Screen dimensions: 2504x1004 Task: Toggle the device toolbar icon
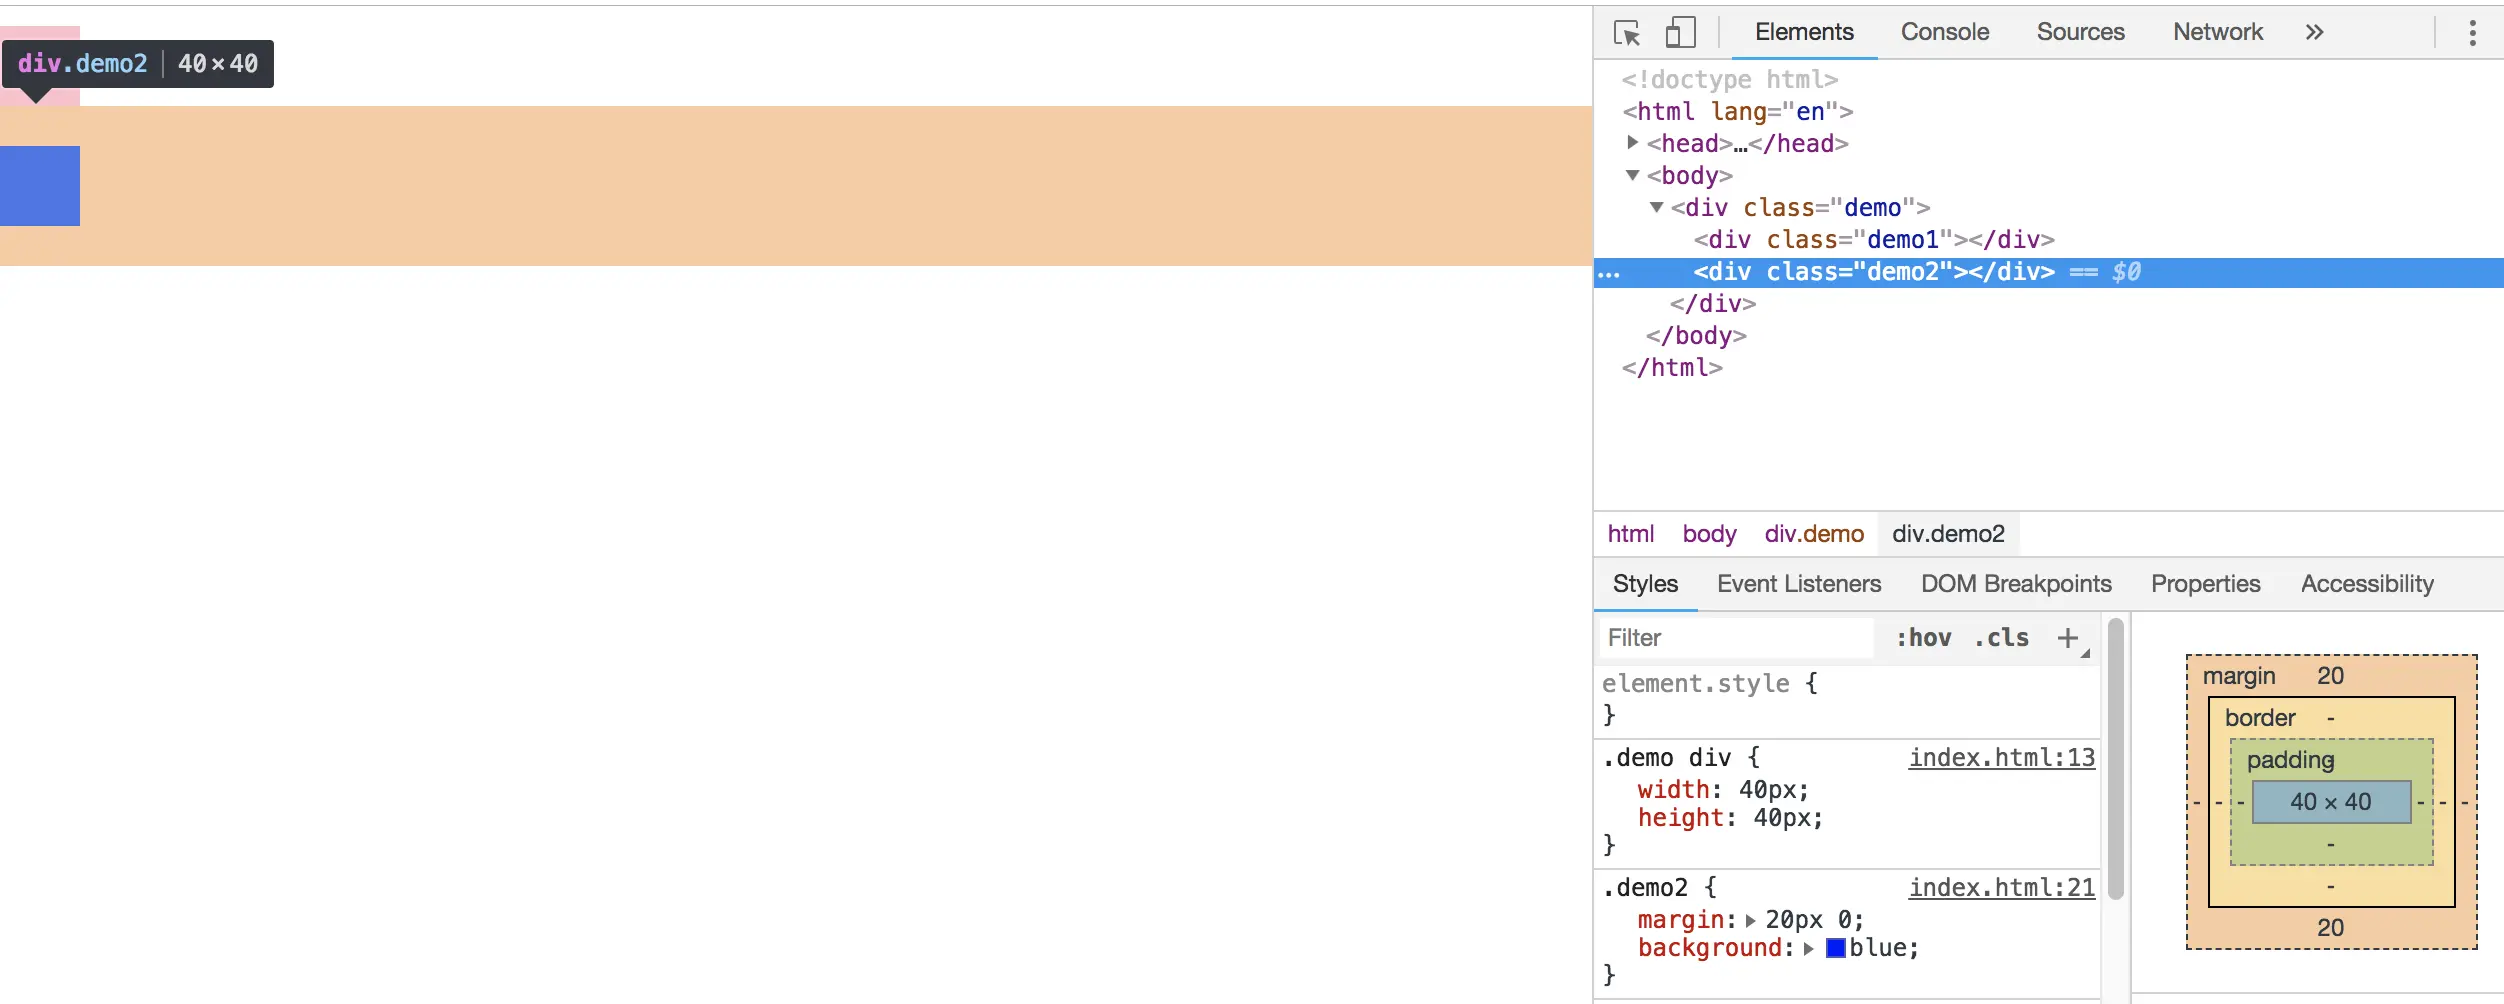pos(1681,33)
